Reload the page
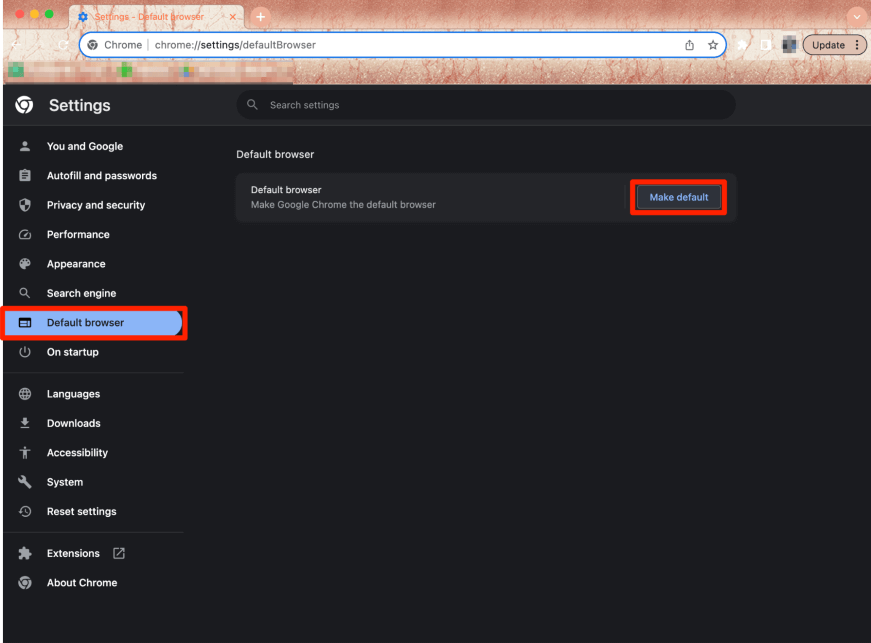This screenshot has height=643, width=871. (x=63, y=45)
